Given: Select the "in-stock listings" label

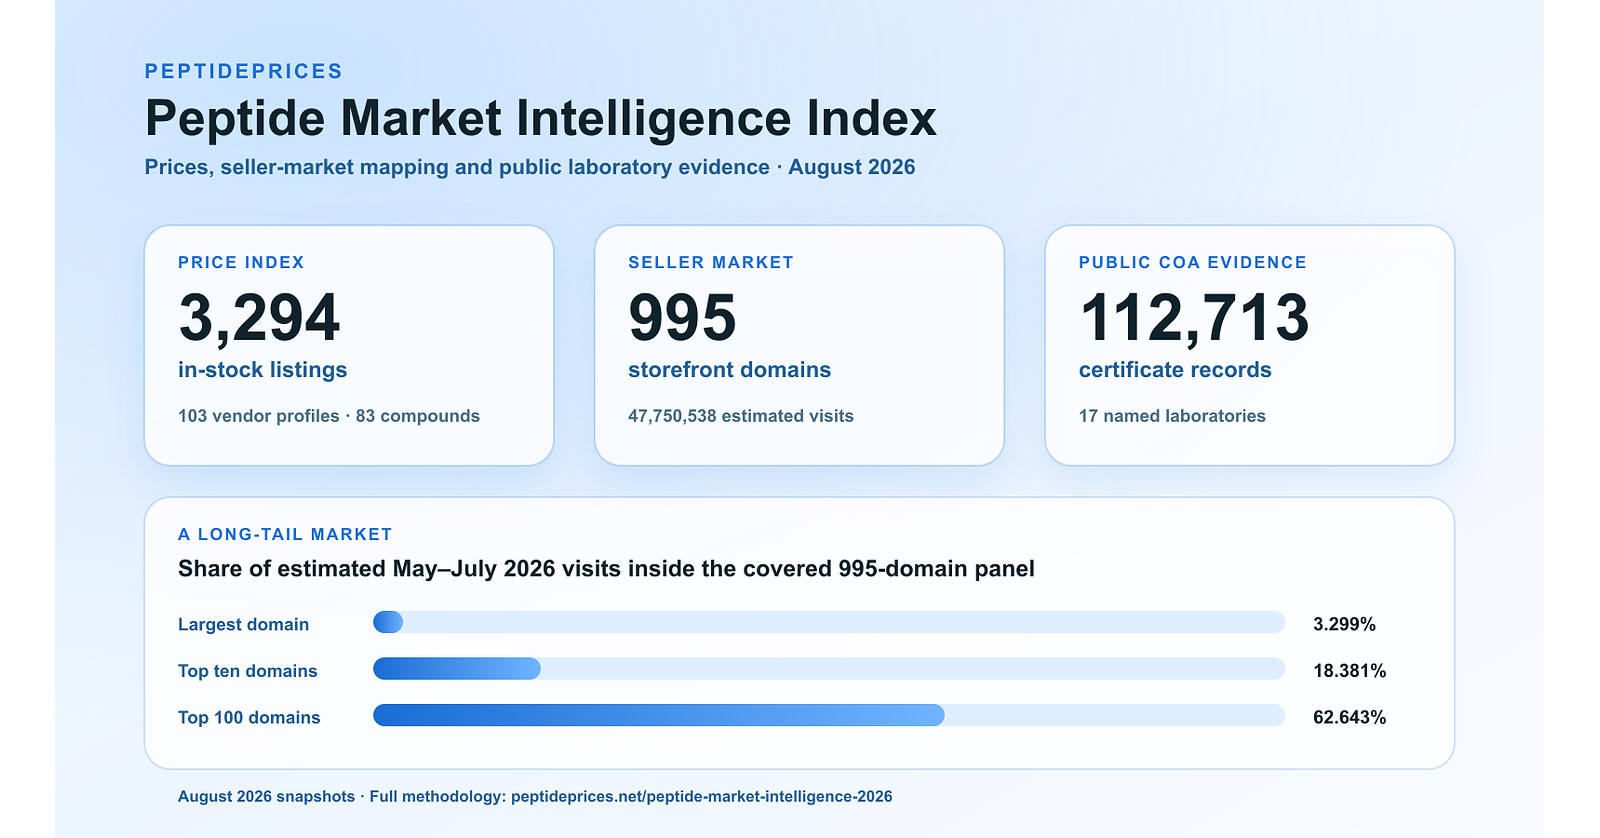Looking at the screenshot, I should [x=263, y=370].
